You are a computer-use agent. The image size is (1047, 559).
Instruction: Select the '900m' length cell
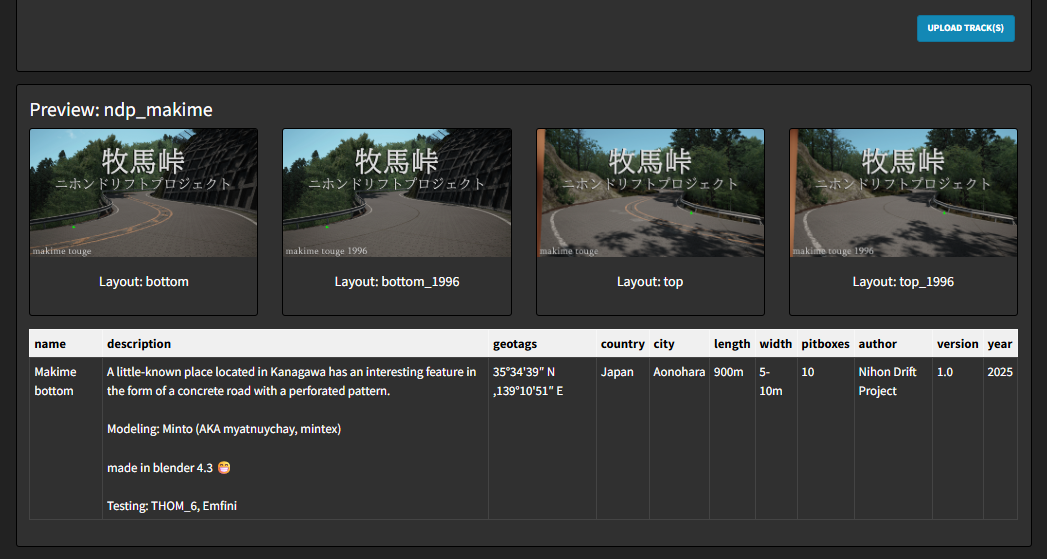pos(728,372)
